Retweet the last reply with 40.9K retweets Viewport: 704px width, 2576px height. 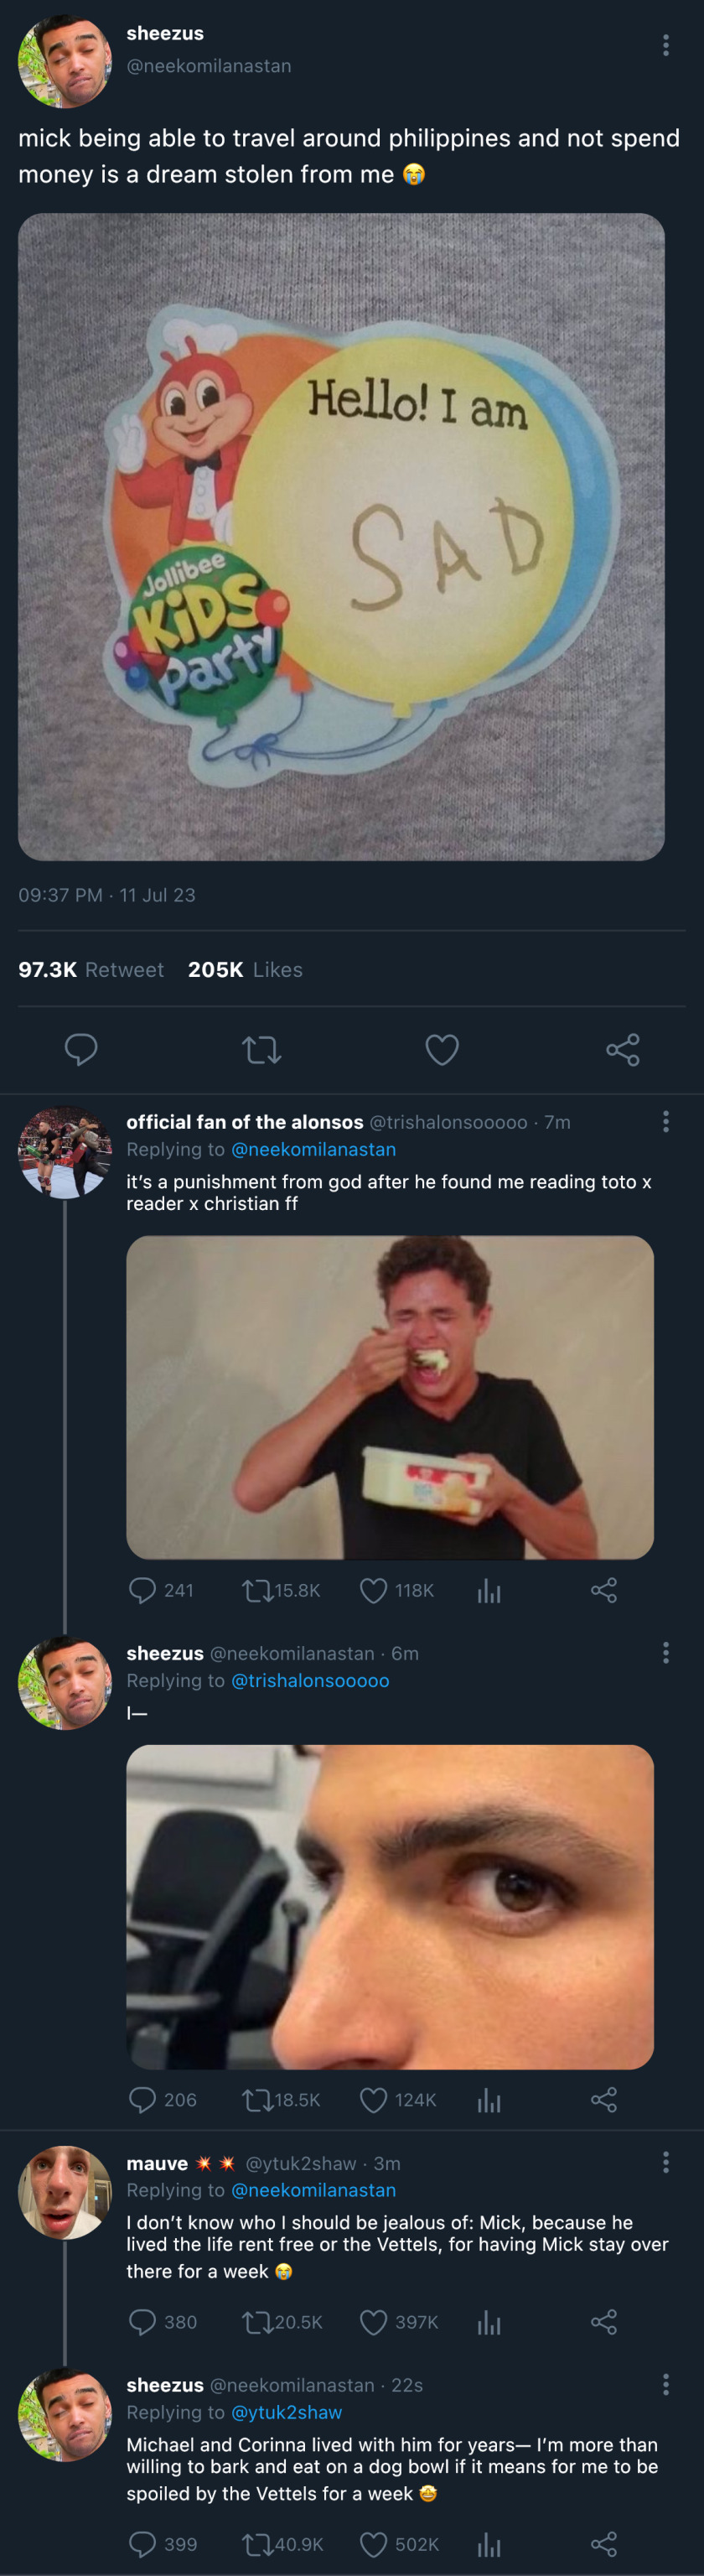pyautogui.click(x=257, y=2544)
